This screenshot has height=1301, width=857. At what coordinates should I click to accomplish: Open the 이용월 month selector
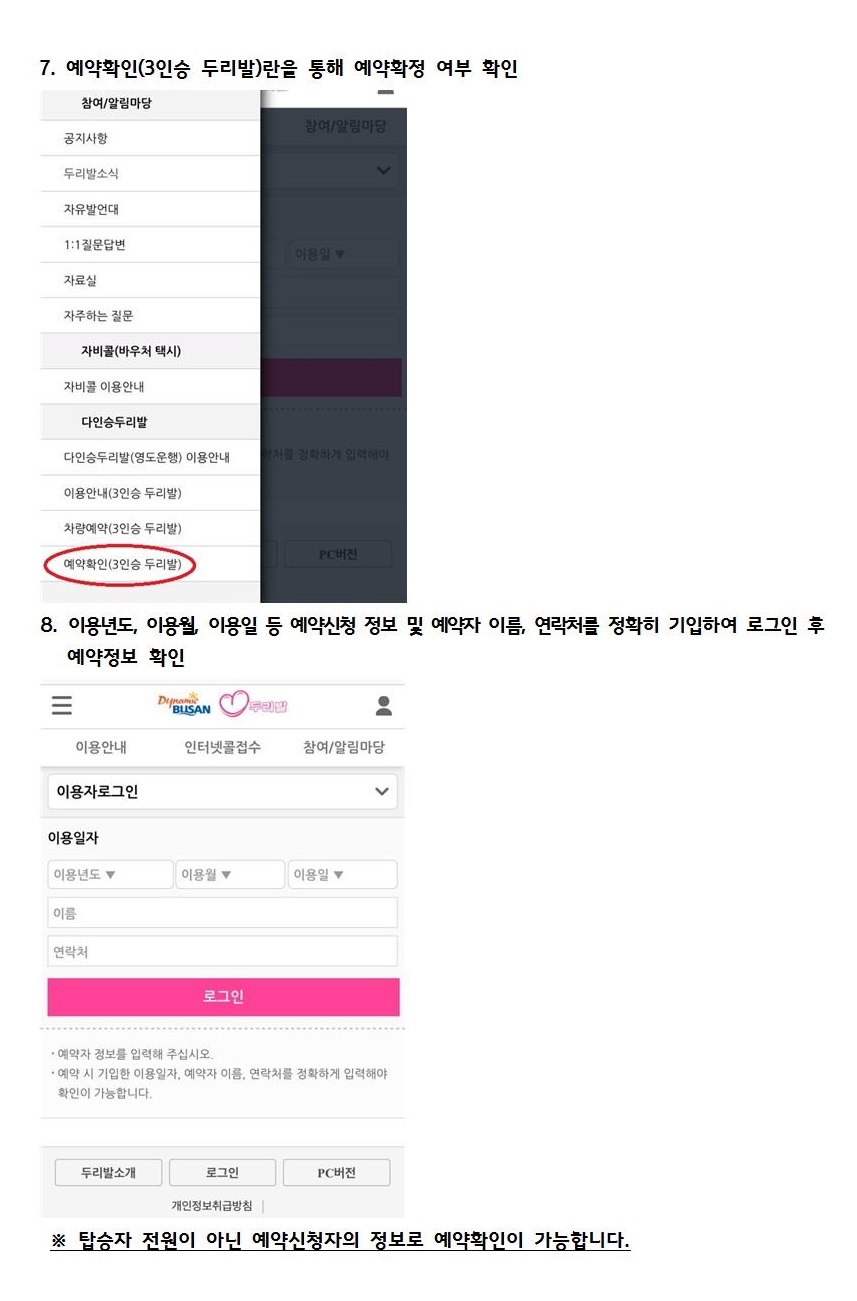[231, 875]
